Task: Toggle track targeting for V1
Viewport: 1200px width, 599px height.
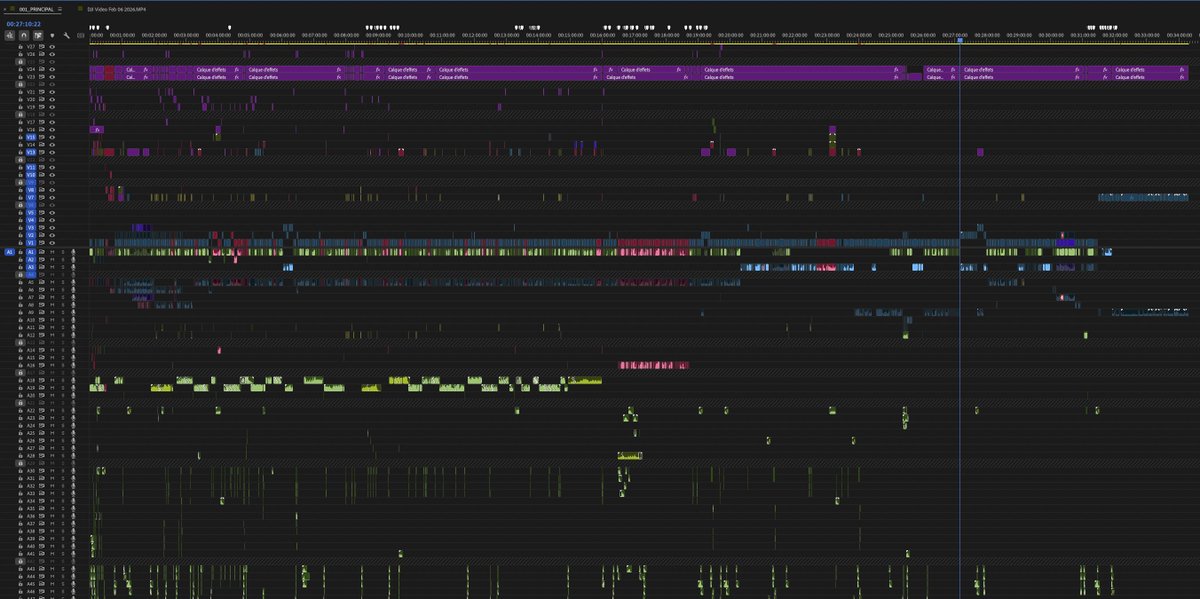Action: [31, 243]
